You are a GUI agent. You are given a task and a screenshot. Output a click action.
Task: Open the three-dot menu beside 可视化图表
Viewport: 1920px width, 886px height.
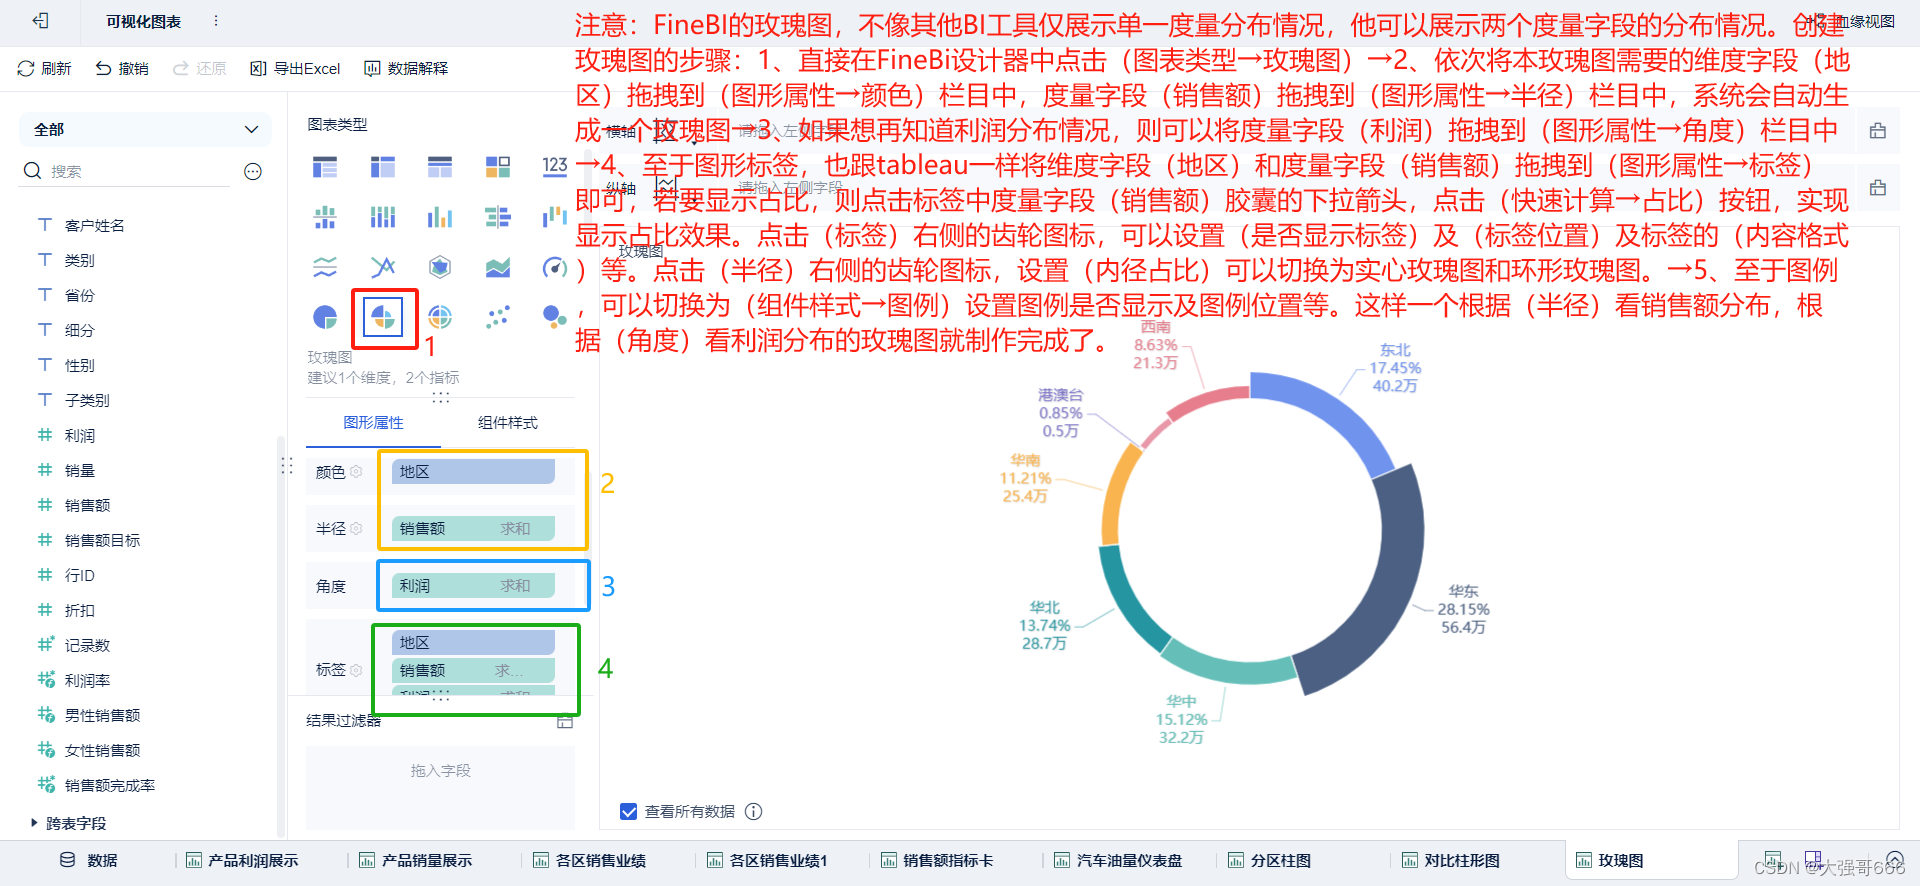pyautogui.click(x=216, y=20)
